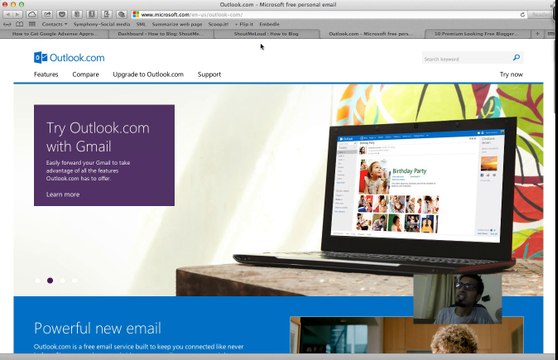Viewport: 558px width, 360px height.
Task: Click the Pocket save toolbar icon
Action: coord(62,14)
